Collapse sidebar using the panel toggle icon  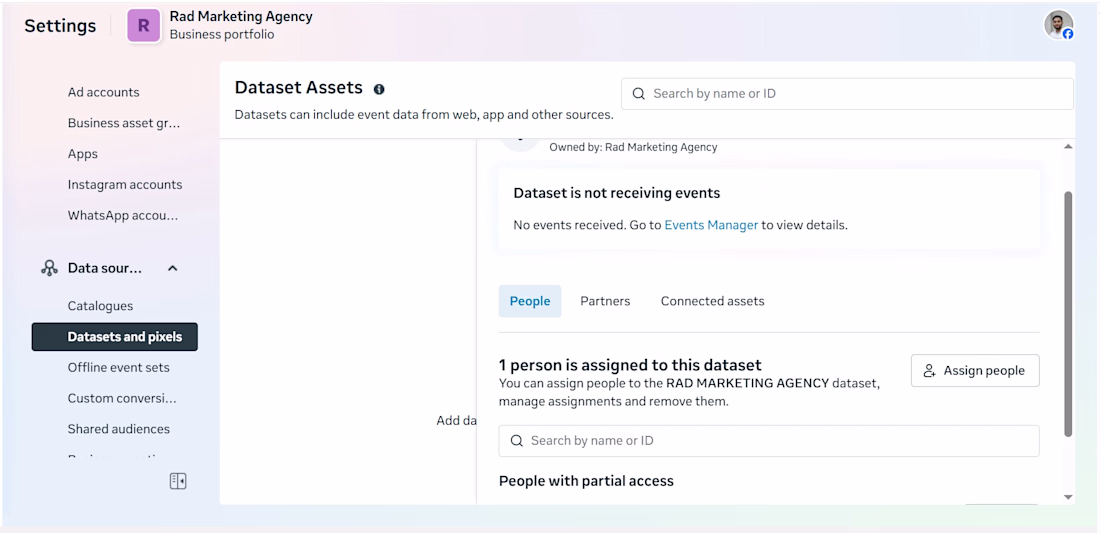point(178,481)
